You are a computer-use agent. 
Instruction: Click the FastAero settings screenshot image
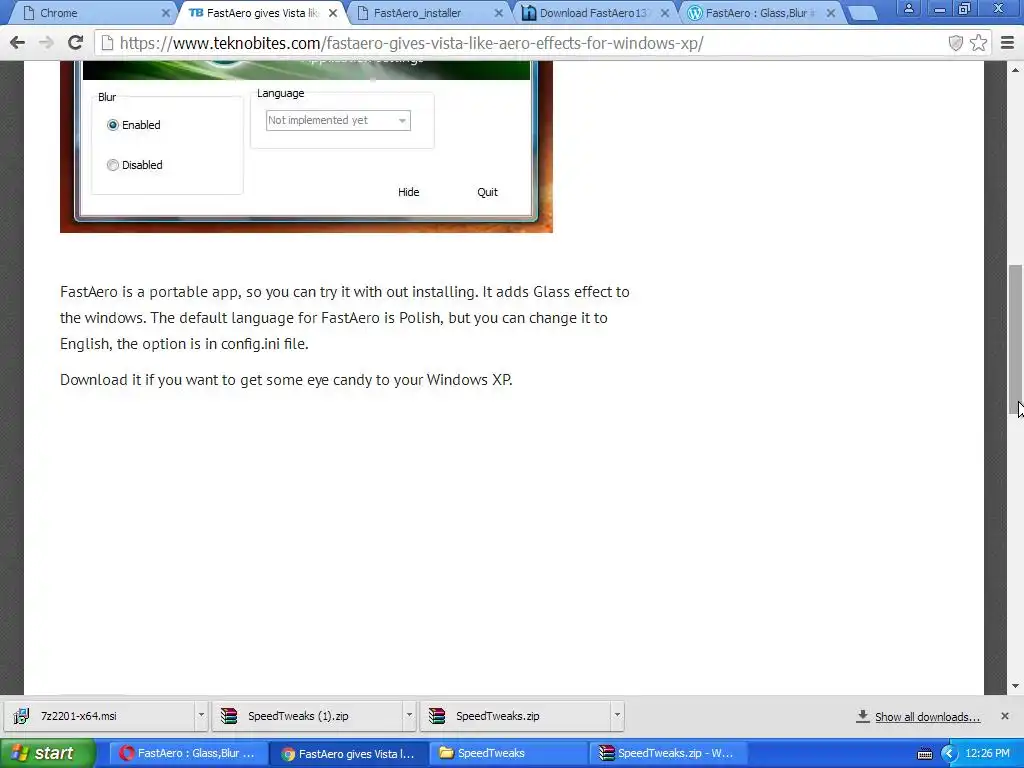coord(306,147)
